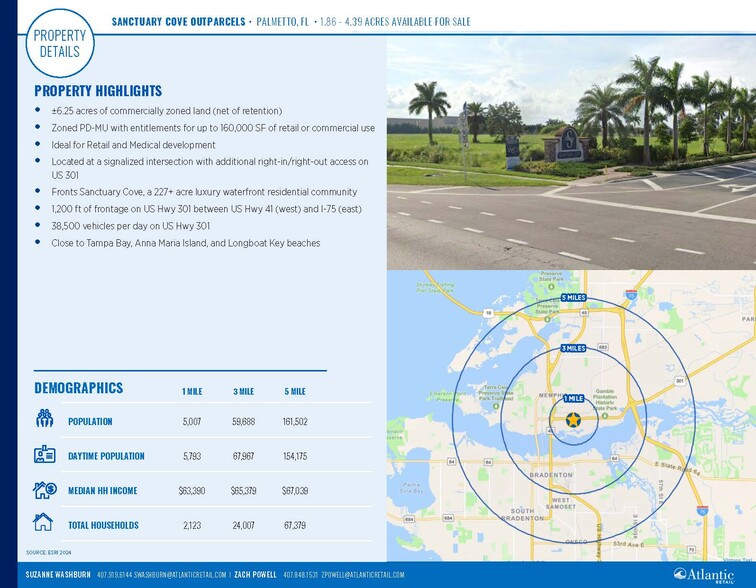The width and height of the screenshot is (756, 588).
Task: Click the 1 MILE demographics column header
Action: (191, 391)
